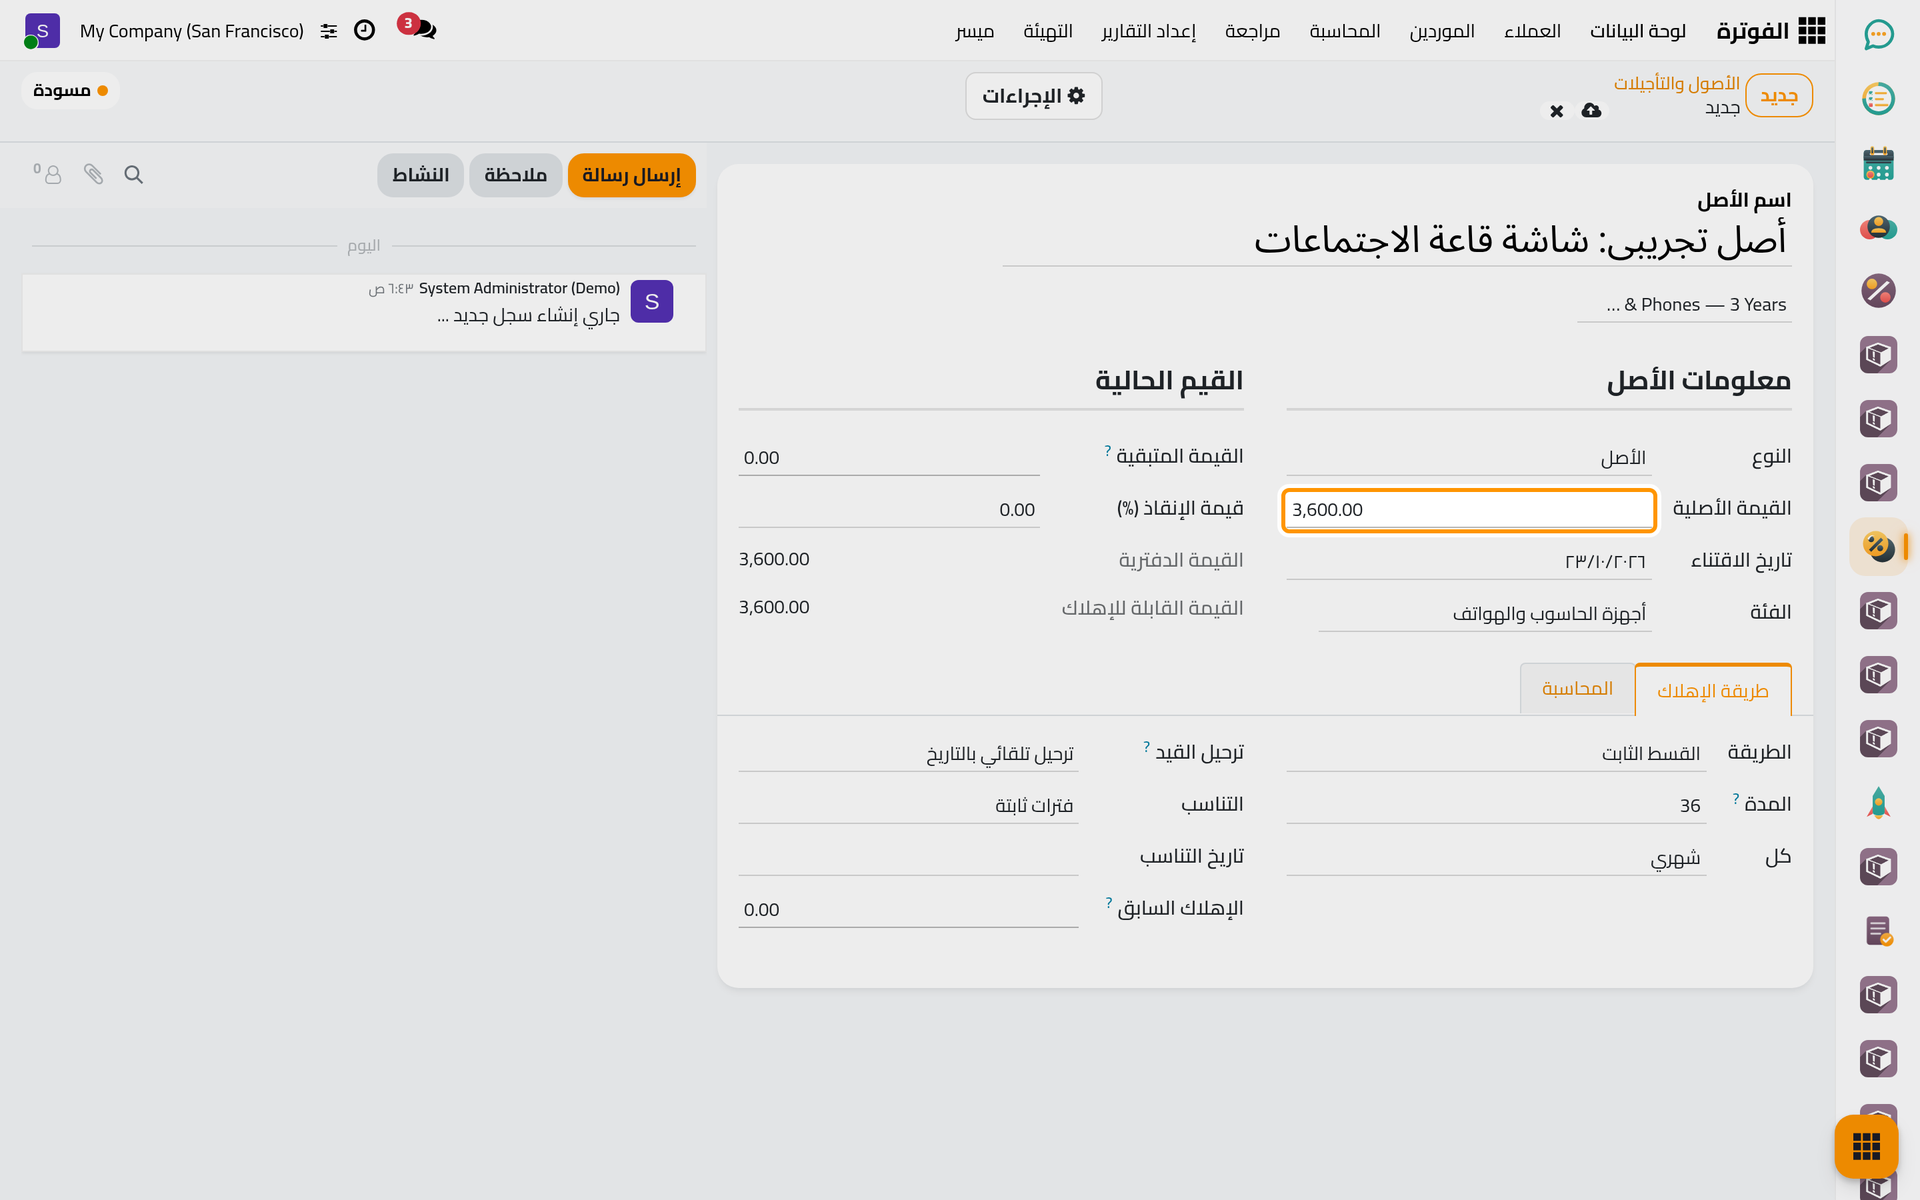Click the القيمة الأصلية input with 3,600.00

pos(1468,510)
